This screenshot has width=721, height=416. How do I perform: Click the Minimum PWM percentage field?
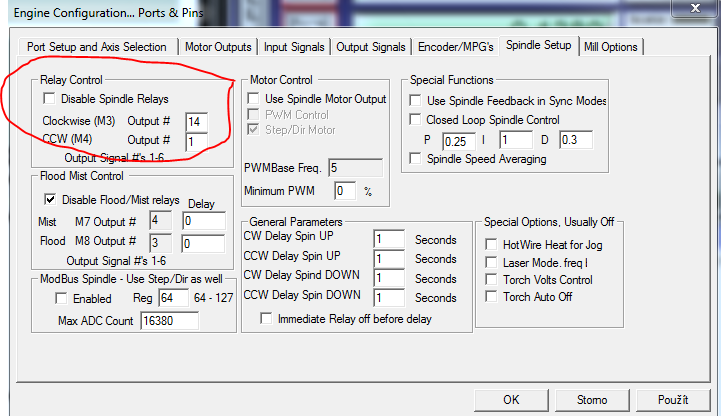tap(344, 190)
